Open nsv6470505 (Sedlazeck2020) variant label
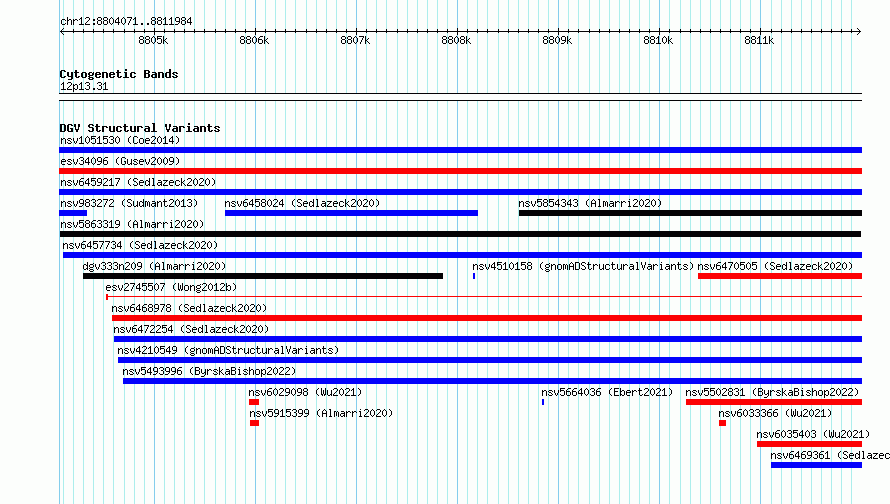Screen dimensions: 890x504 coord(775,266)
